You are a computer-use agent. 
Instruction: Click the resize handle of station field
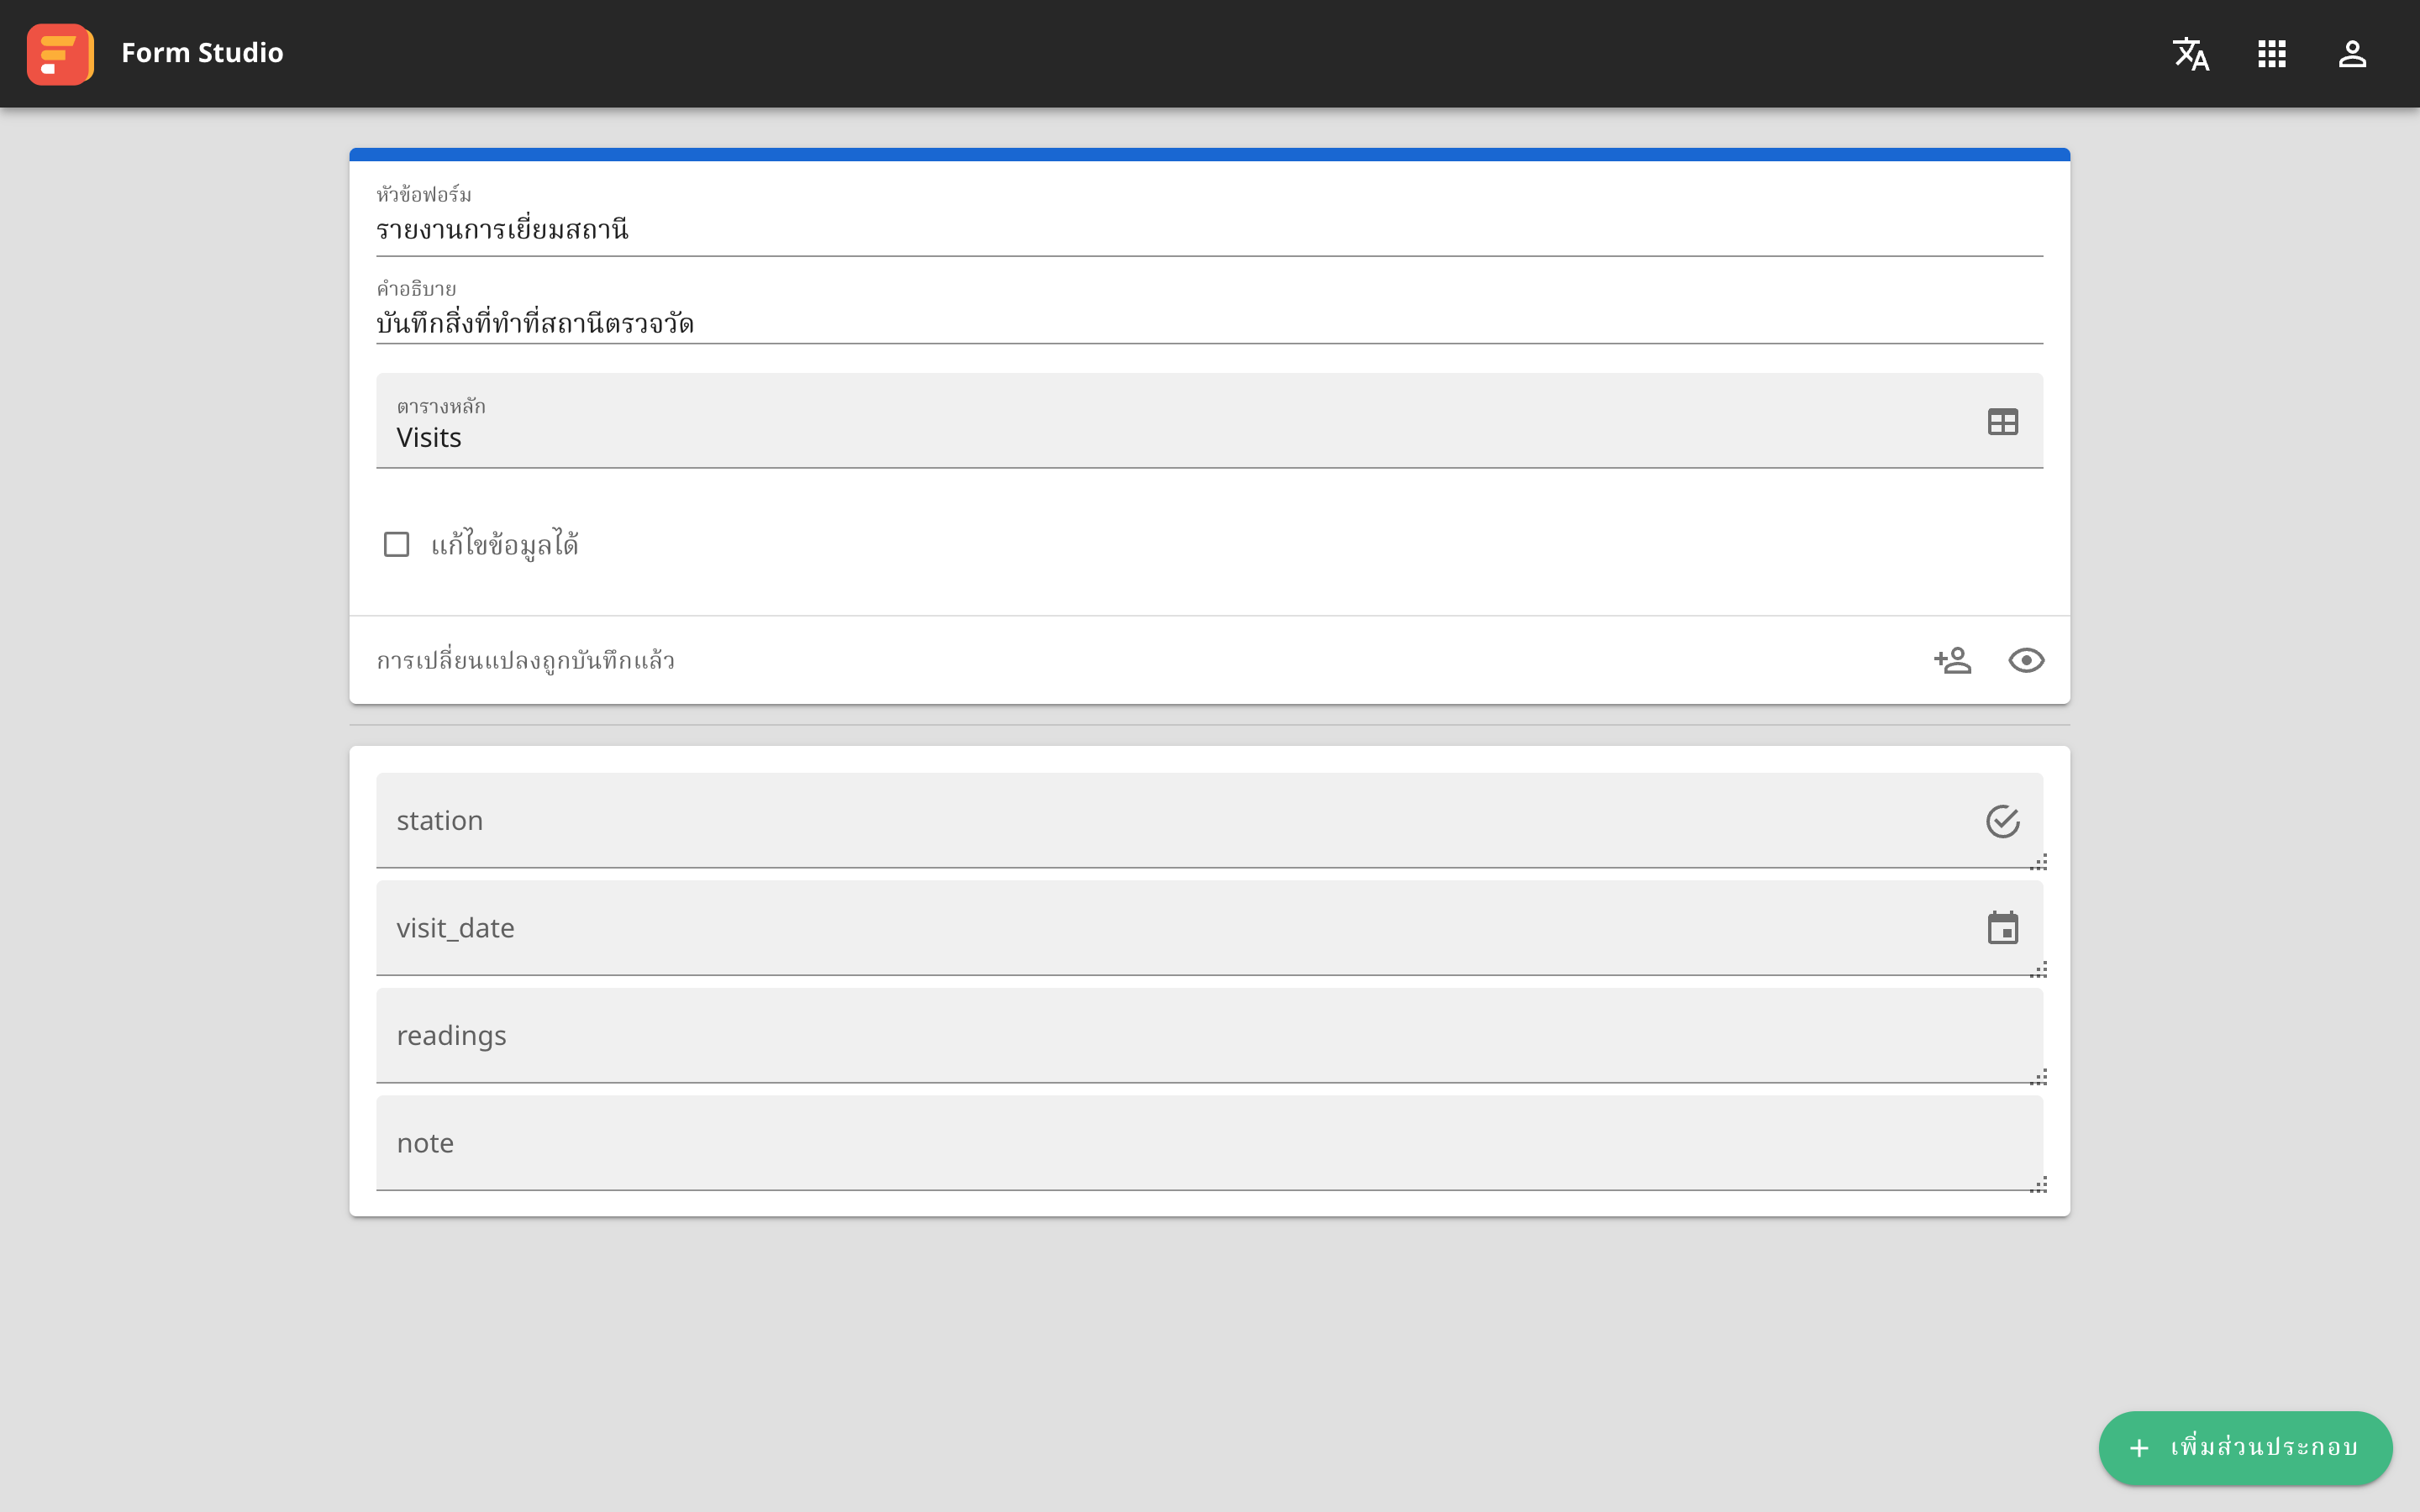(2039, 862)
